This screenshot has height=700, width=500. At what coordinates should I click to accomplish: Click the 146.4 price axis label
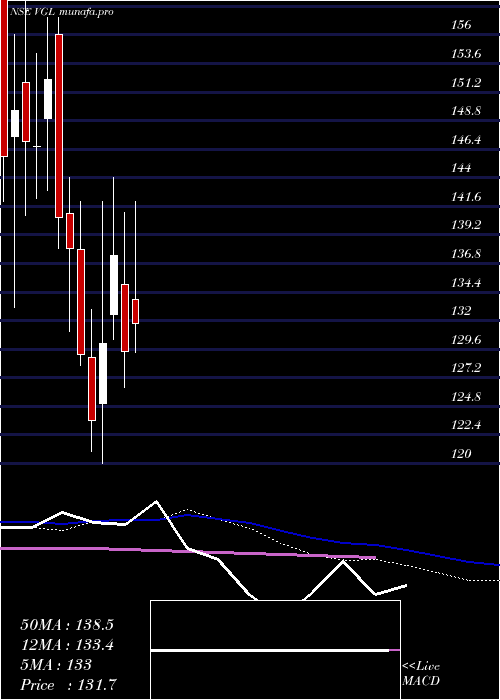pyautogui.click(x=466, y=140)
